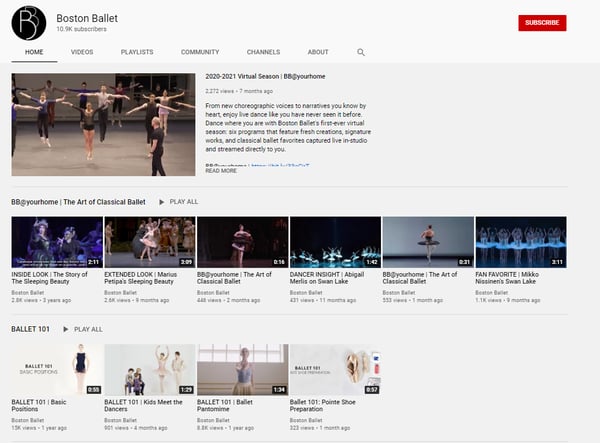Screen dimensions: 600x443
Task: Click the EXTENDED LOOK Marius Petipa's Sleeping Beauty title
Action: (x=141, y=278)
